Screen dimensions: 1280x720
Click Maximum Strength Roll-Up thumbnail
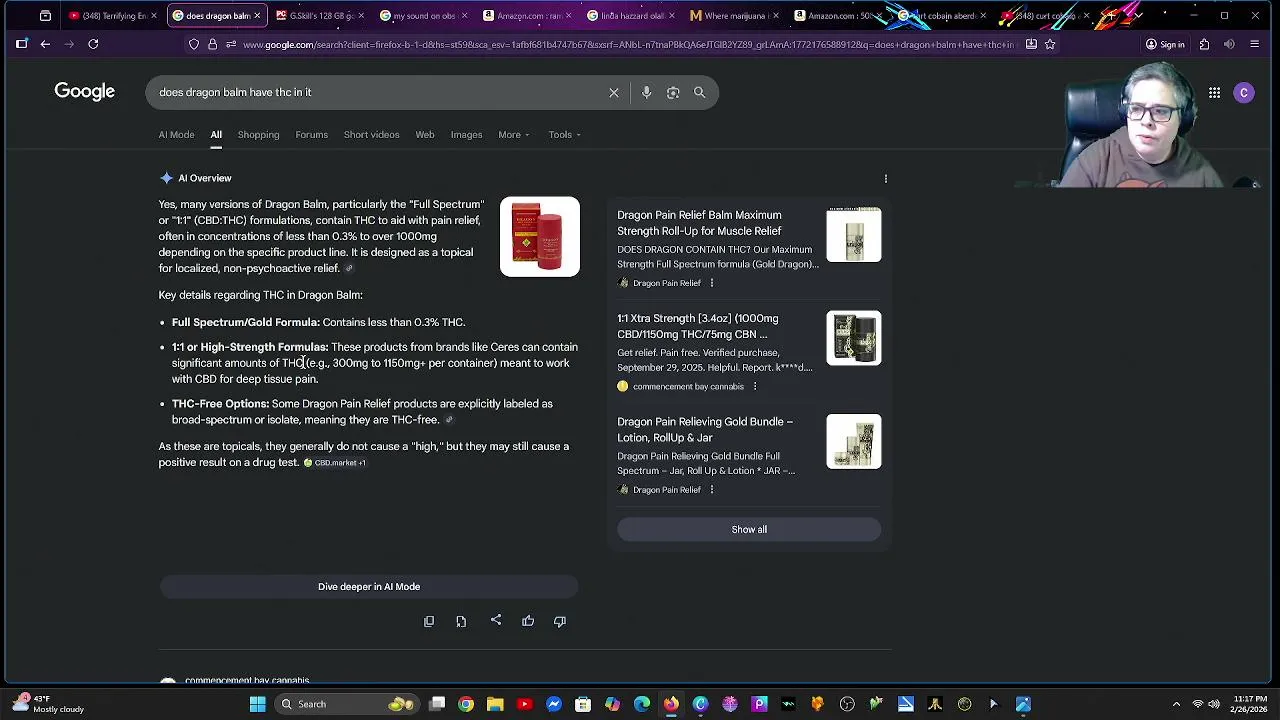pyautogui.click(x=854, y=235)
